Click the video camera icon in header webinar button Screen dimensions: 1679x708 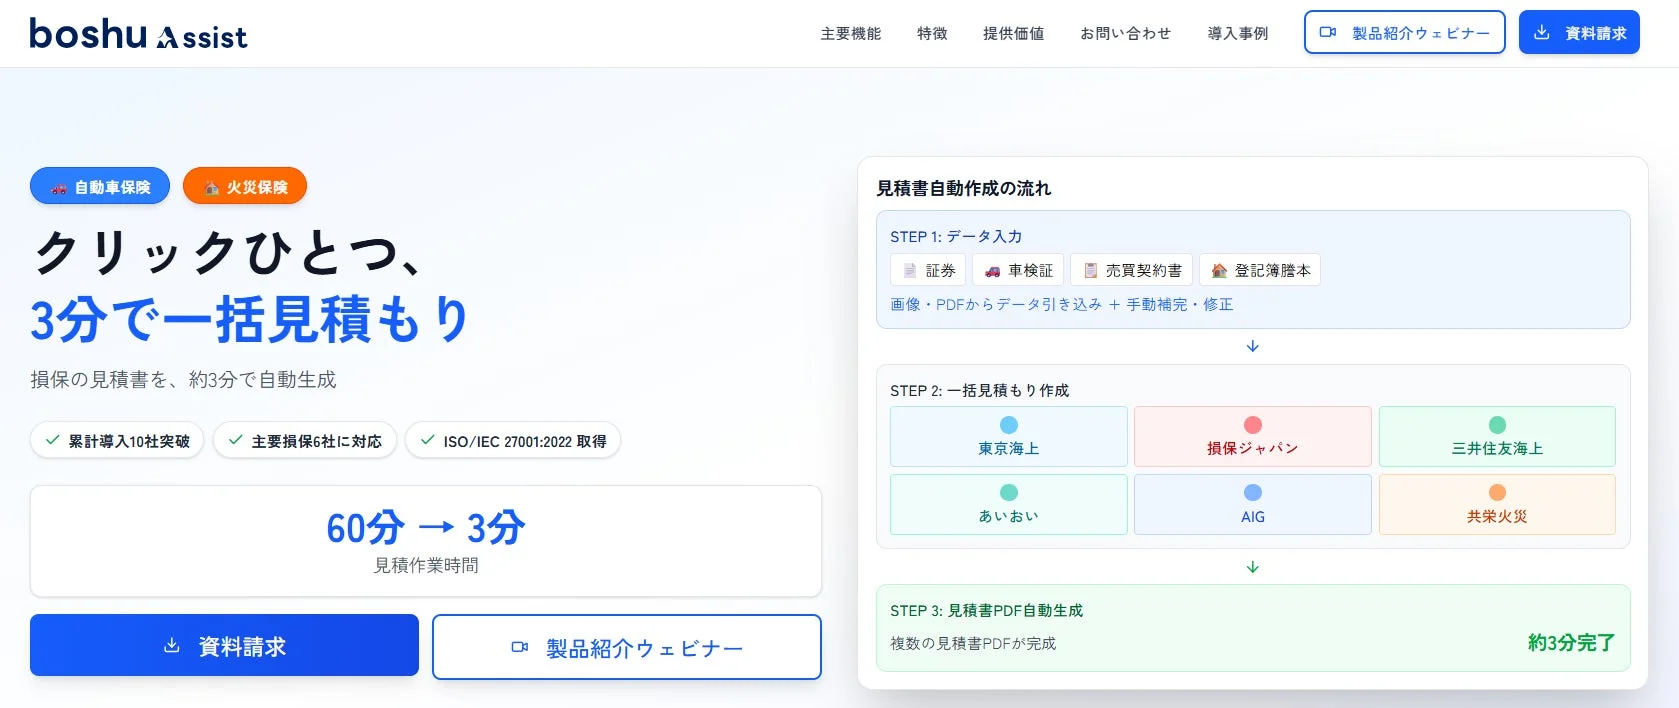1328,32
